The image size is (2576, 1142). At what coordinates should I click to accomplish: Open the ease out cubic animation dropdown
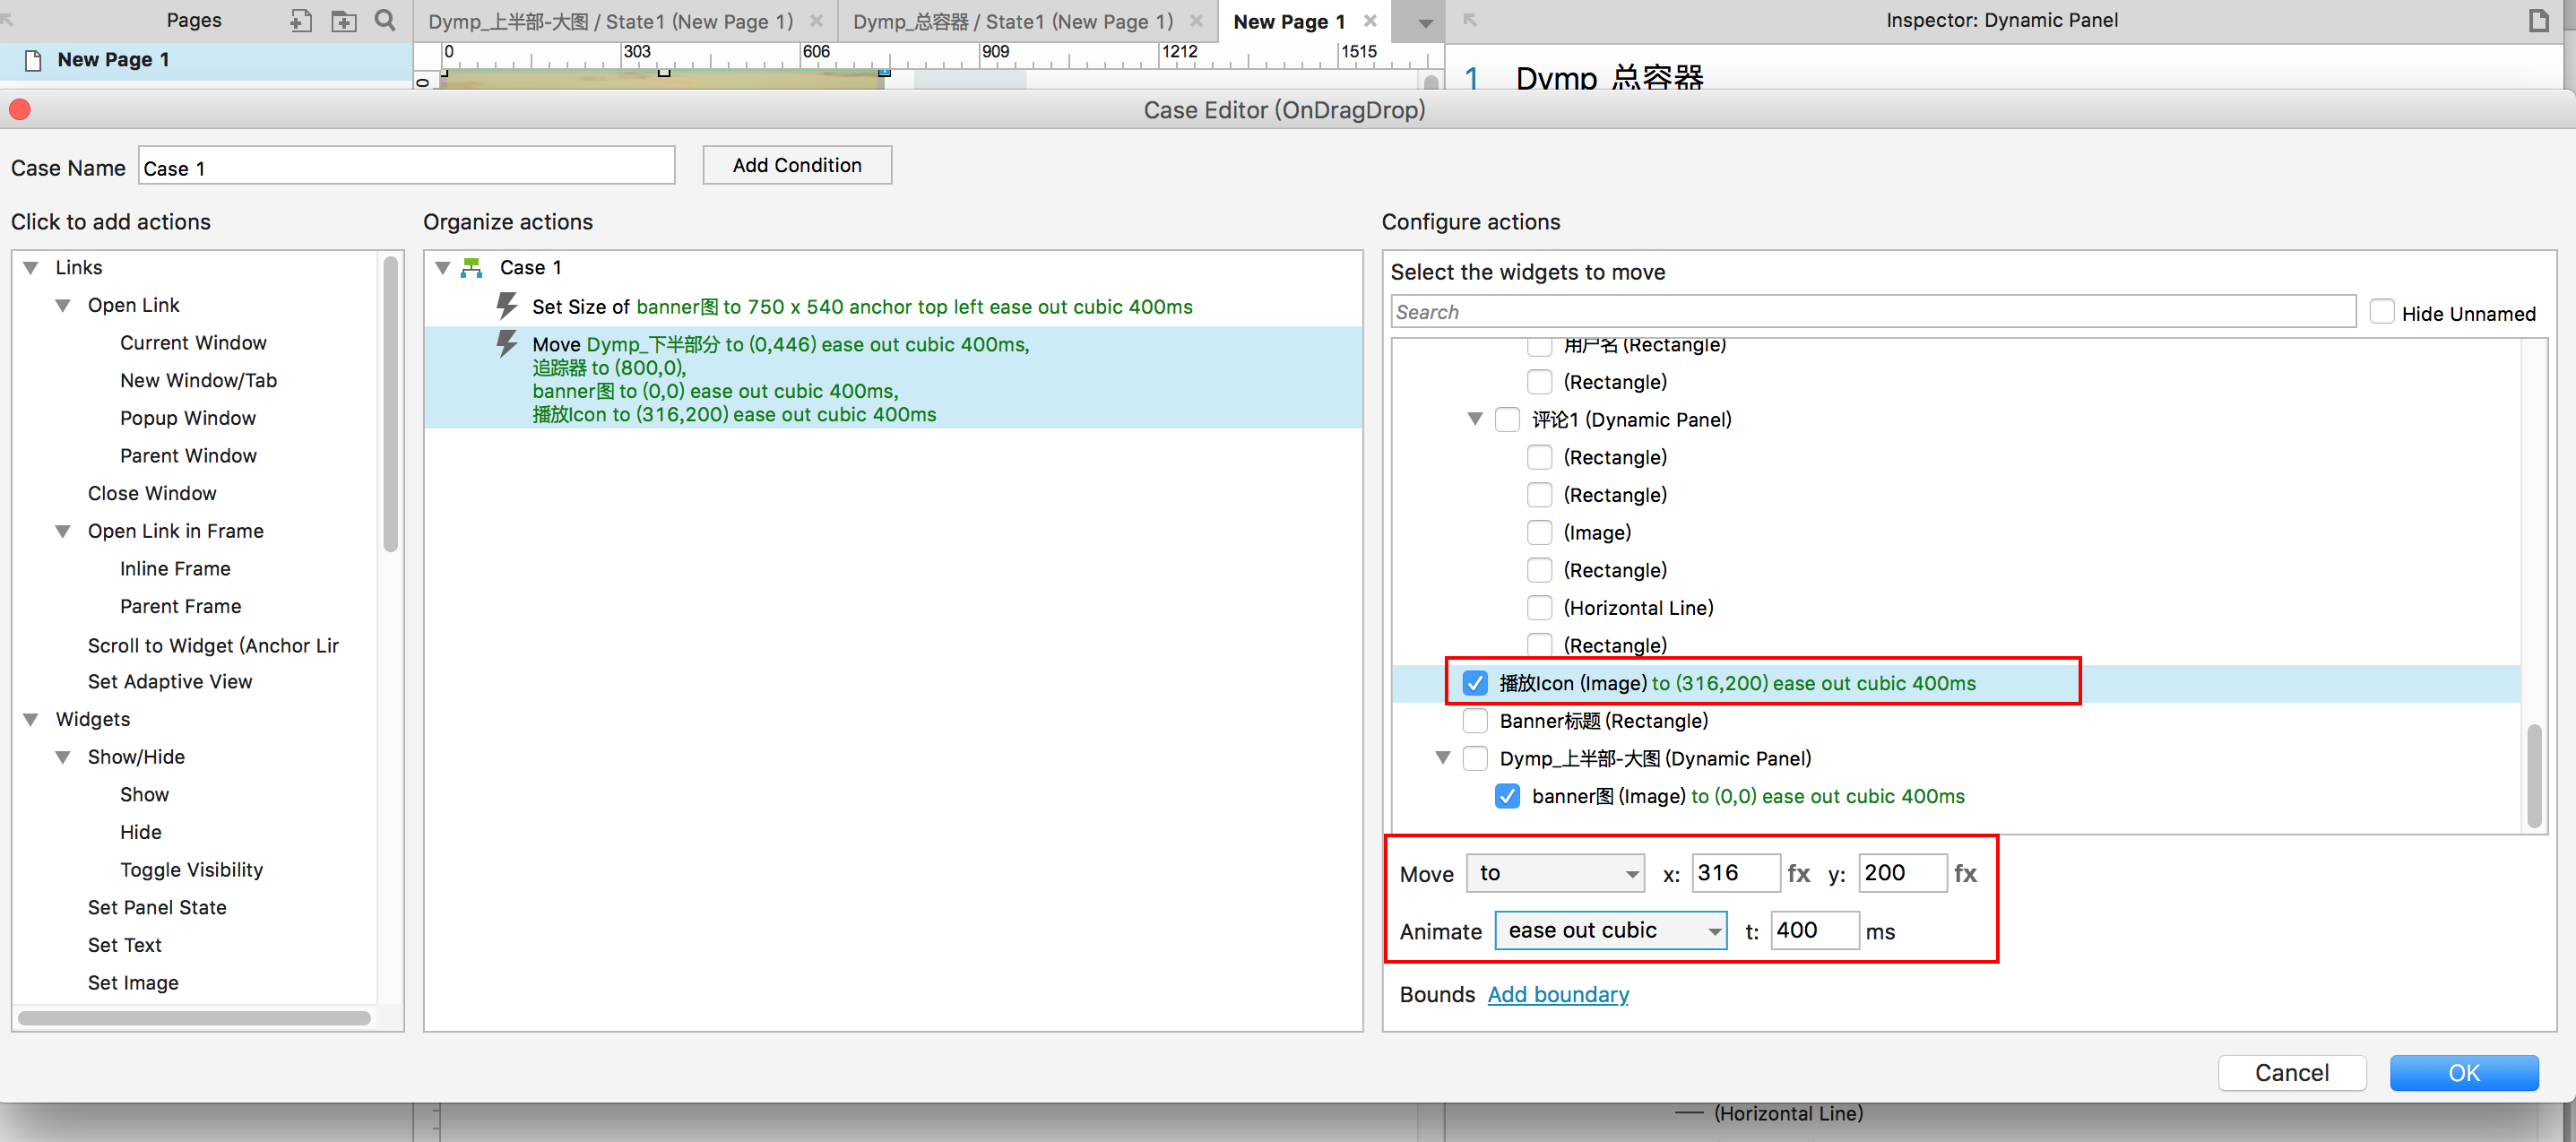[x=1610, y=930]
